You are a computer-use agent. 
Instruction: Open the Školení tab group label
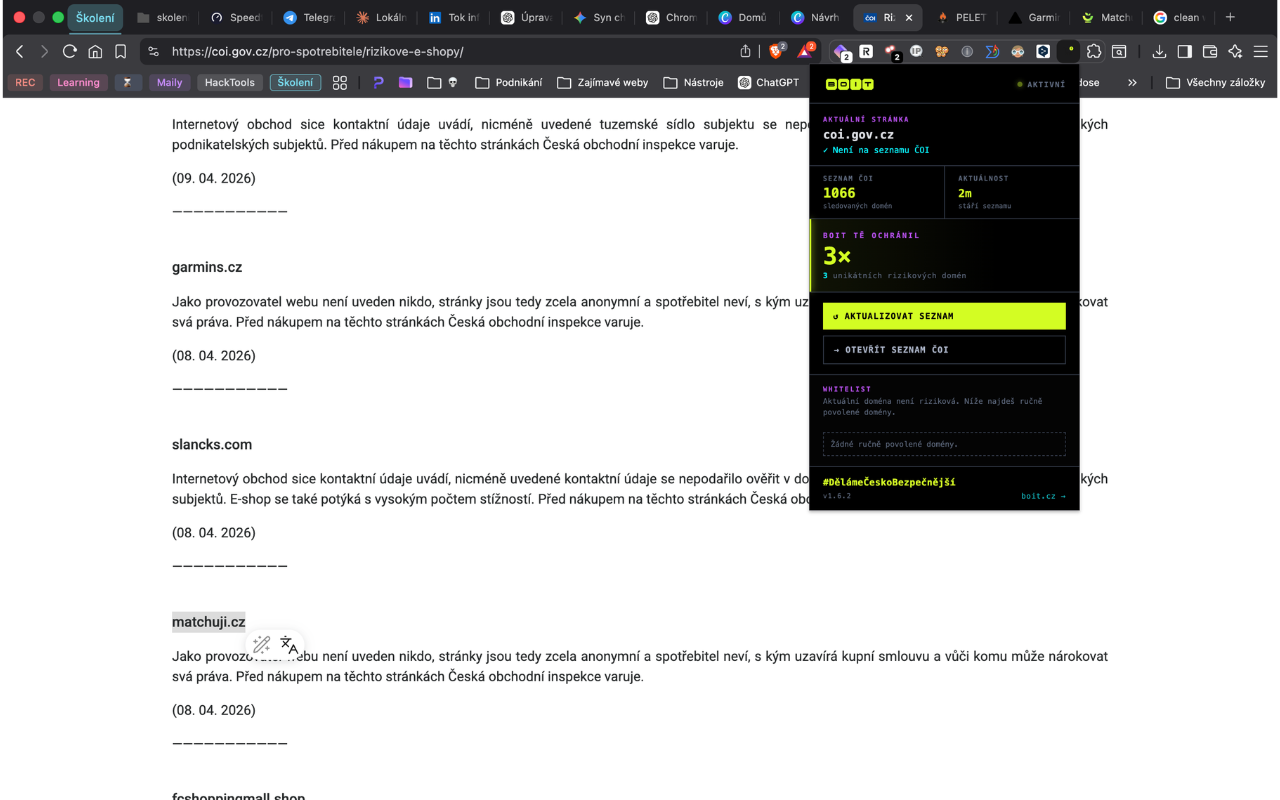coord(95,17)
